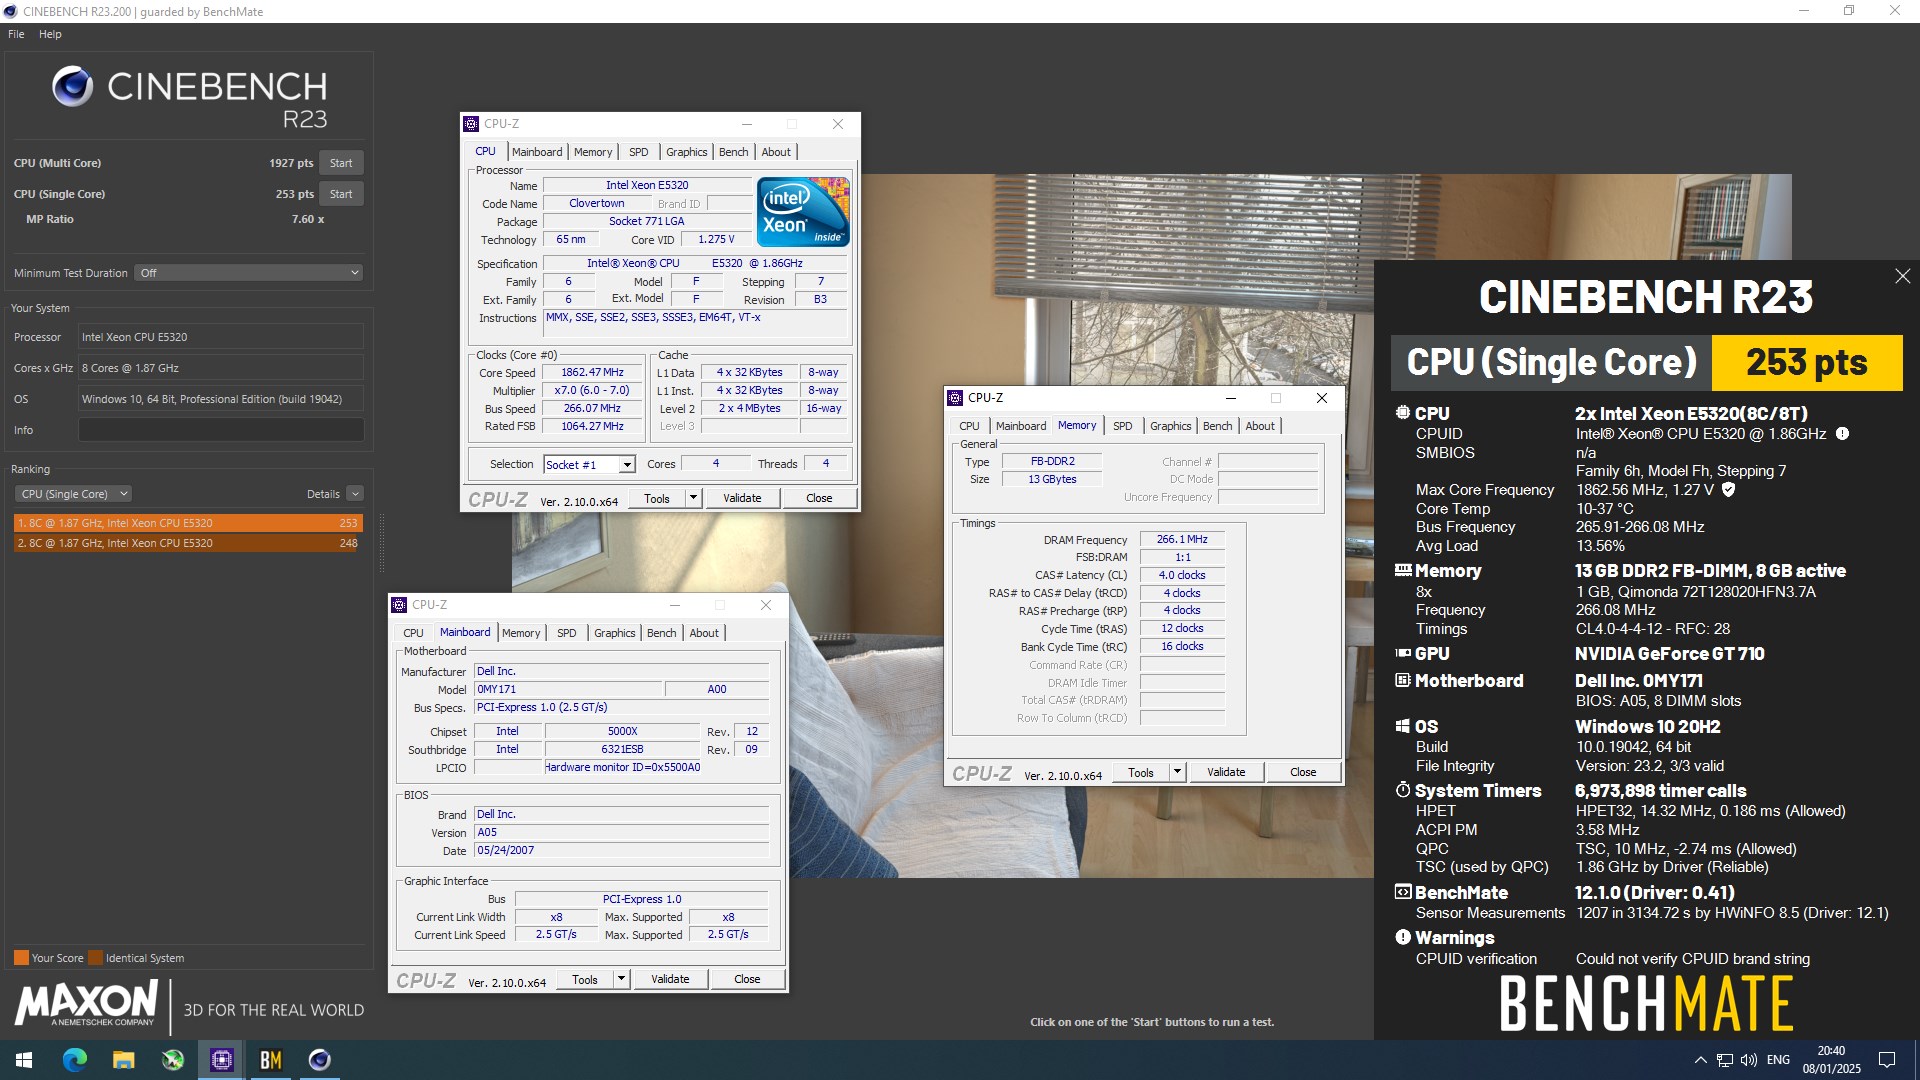Open the File menu
Screen dimensions: 1920x1080
16,34
